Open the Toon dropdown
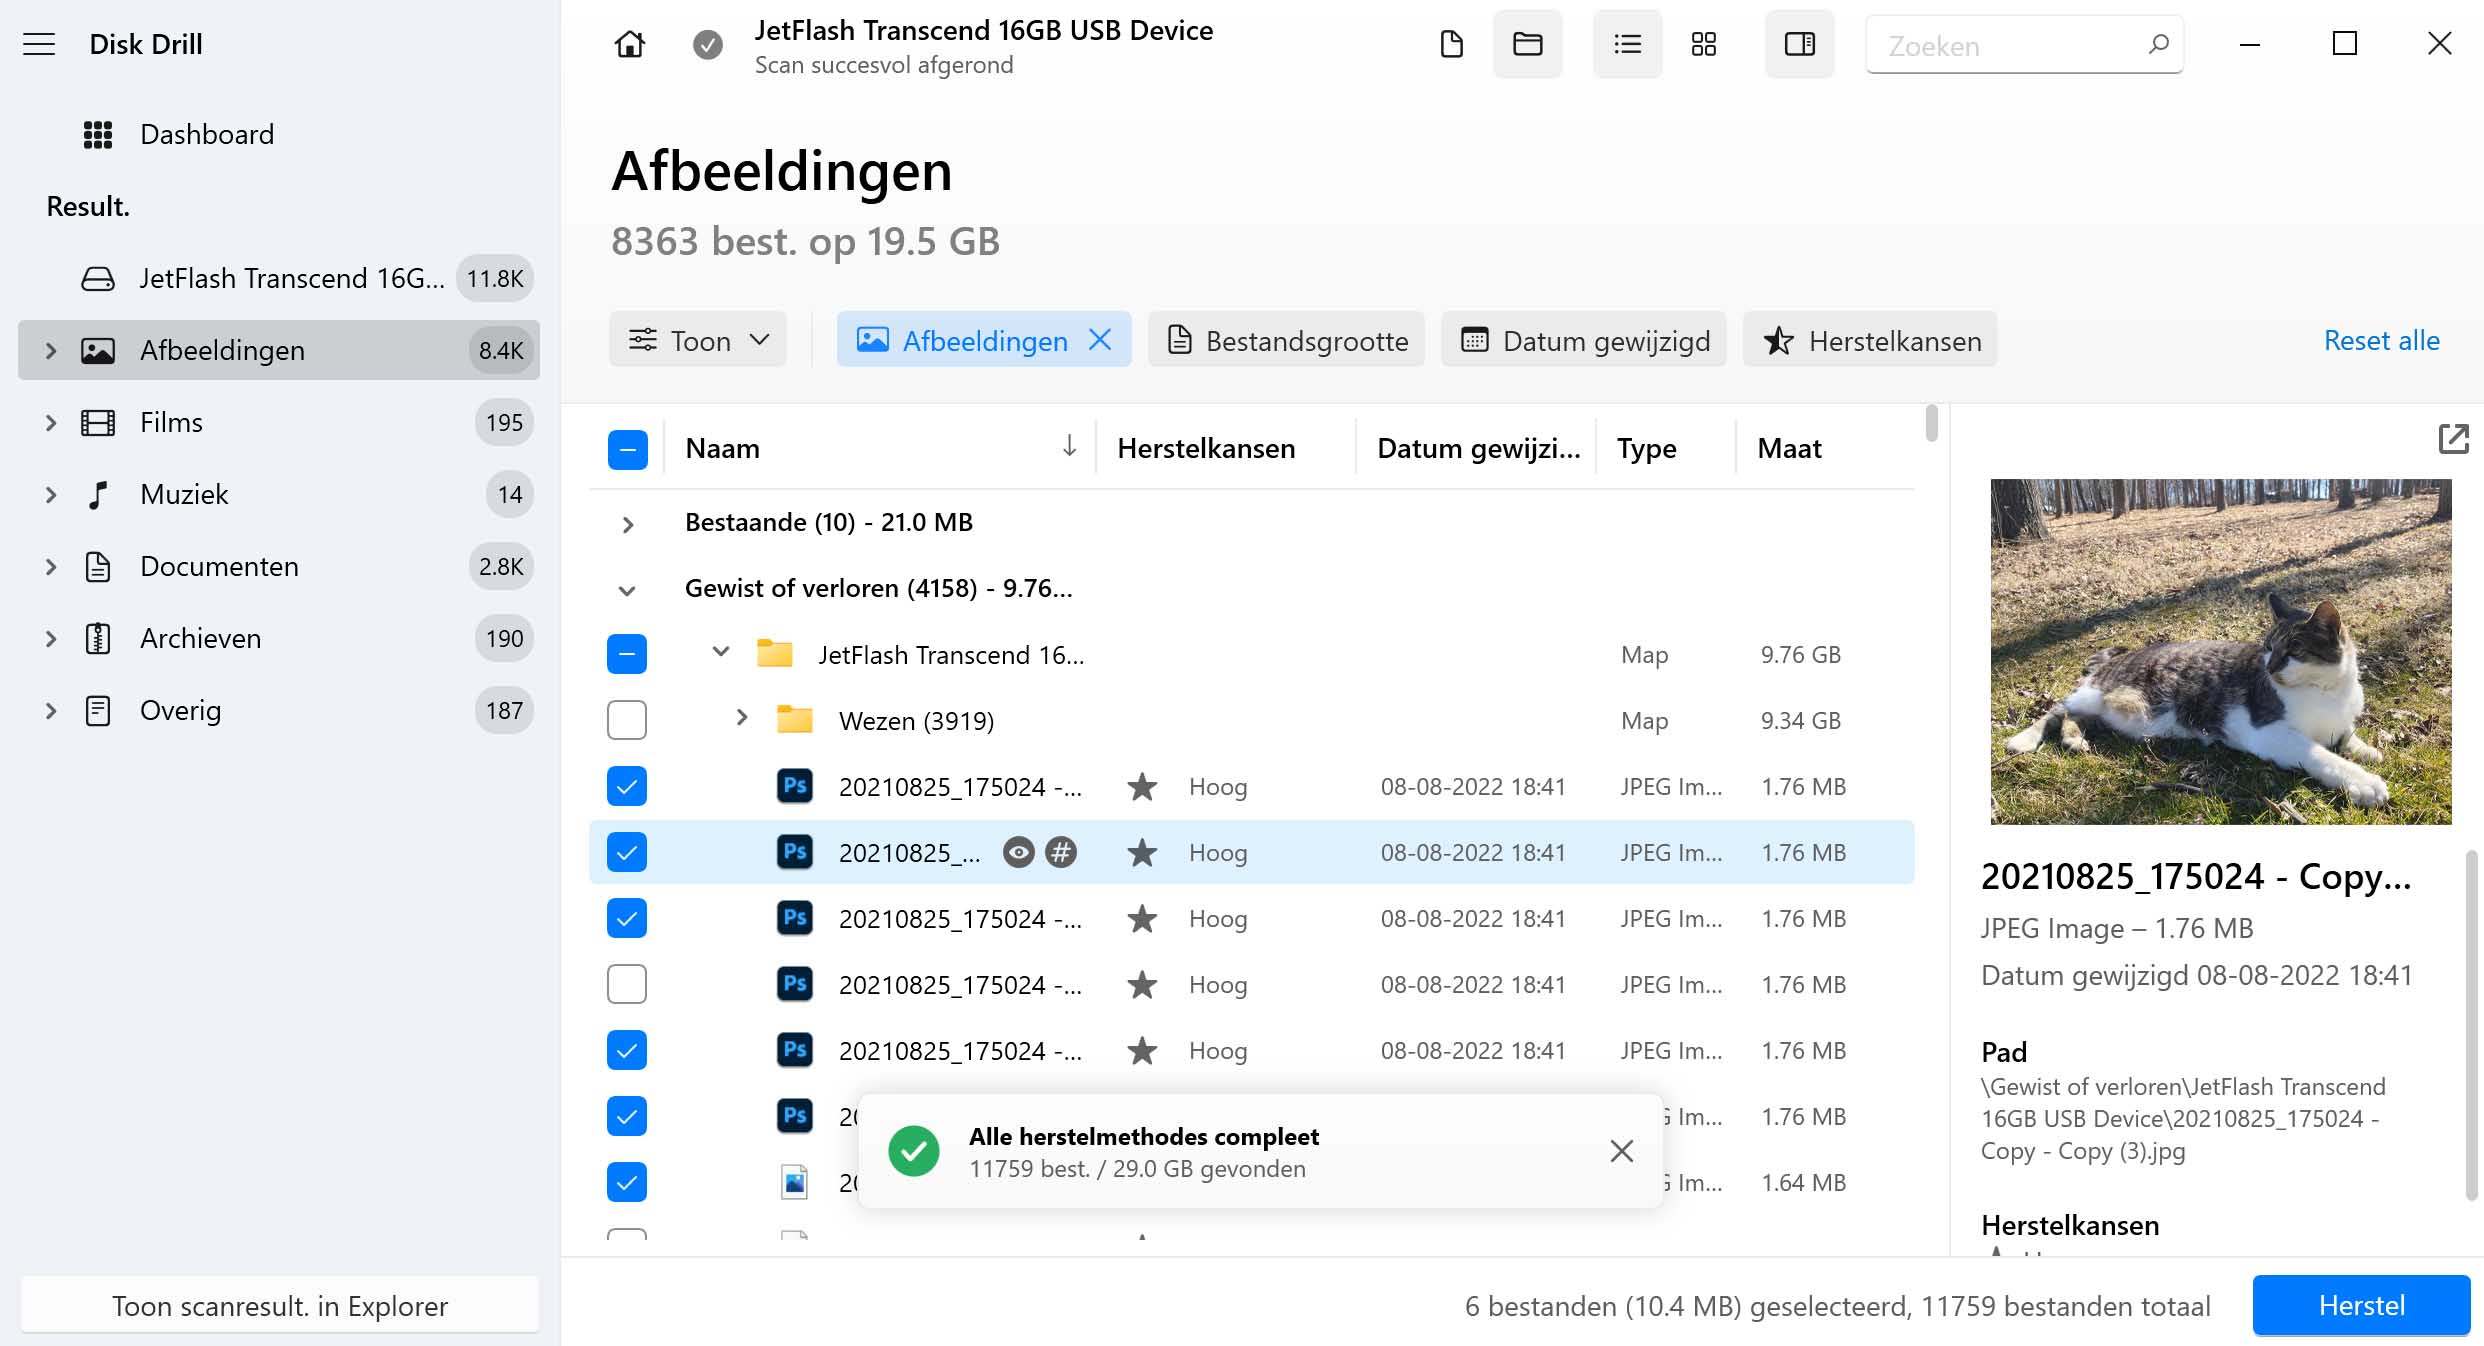 click(x=698, y=340)
